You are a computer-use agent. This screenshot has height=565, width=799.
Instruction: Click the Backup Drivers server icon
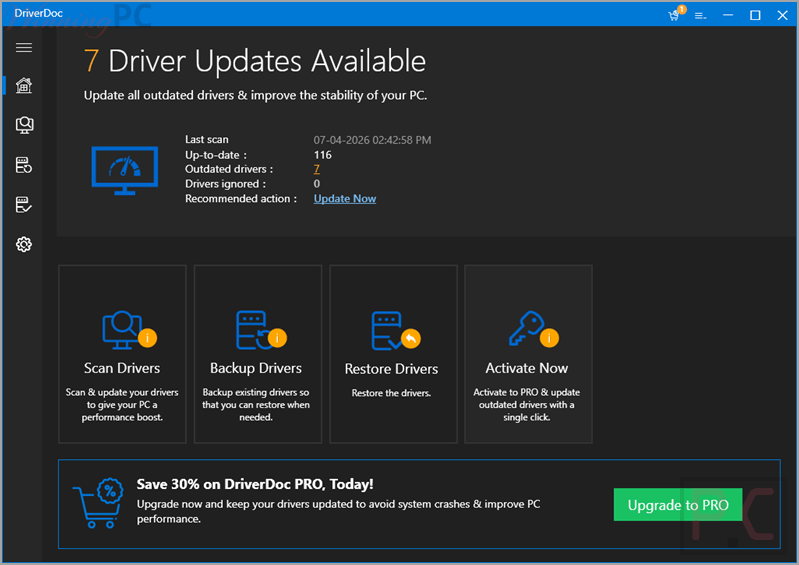point(261,330)
